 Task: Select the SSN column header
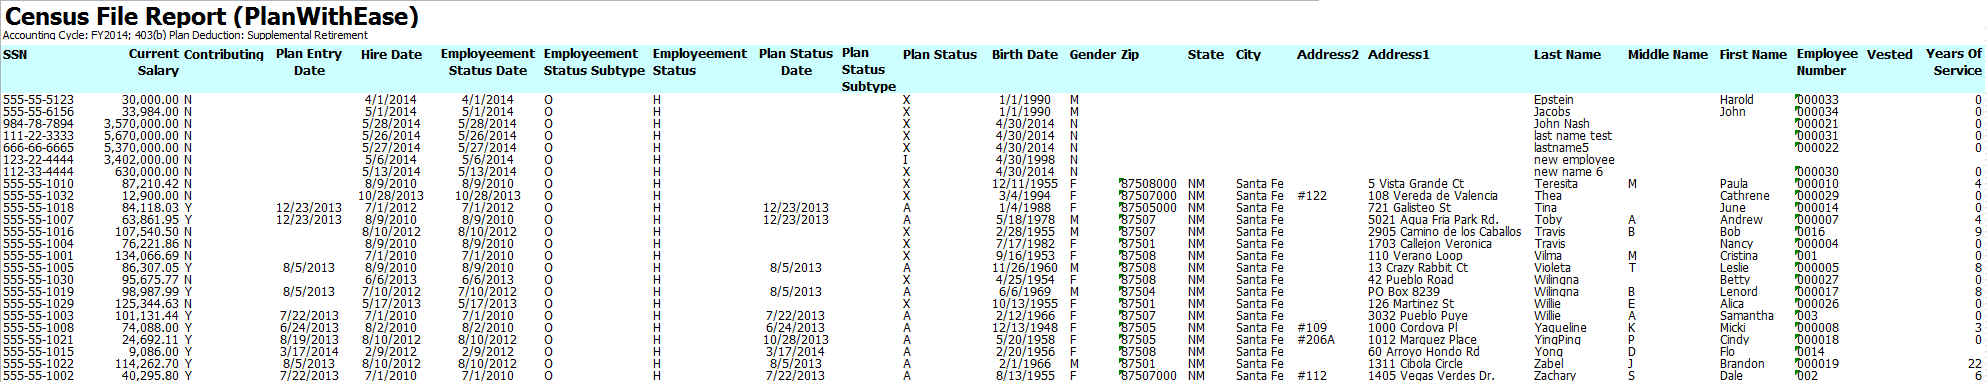[x=15, y=54]
